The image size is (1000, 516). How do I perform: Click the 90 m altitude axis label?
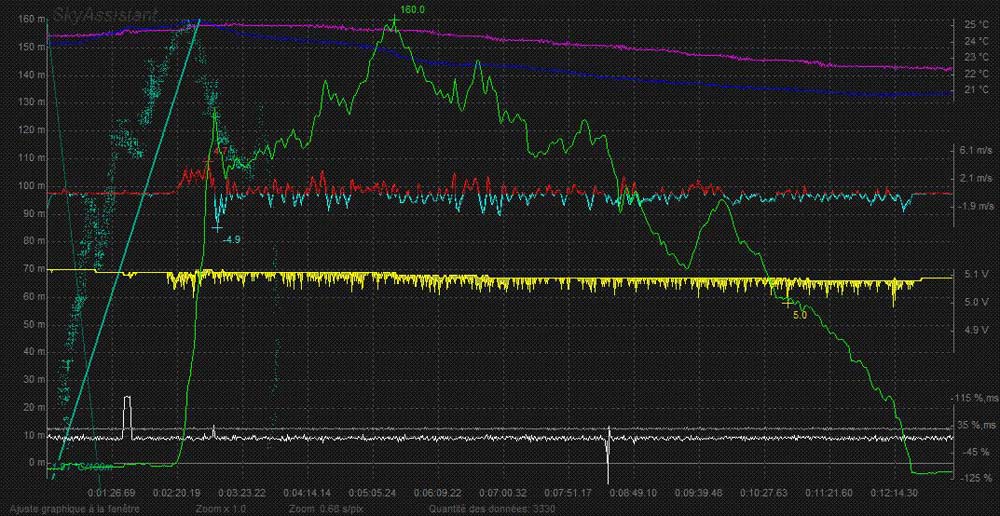[x=34, y=214]
